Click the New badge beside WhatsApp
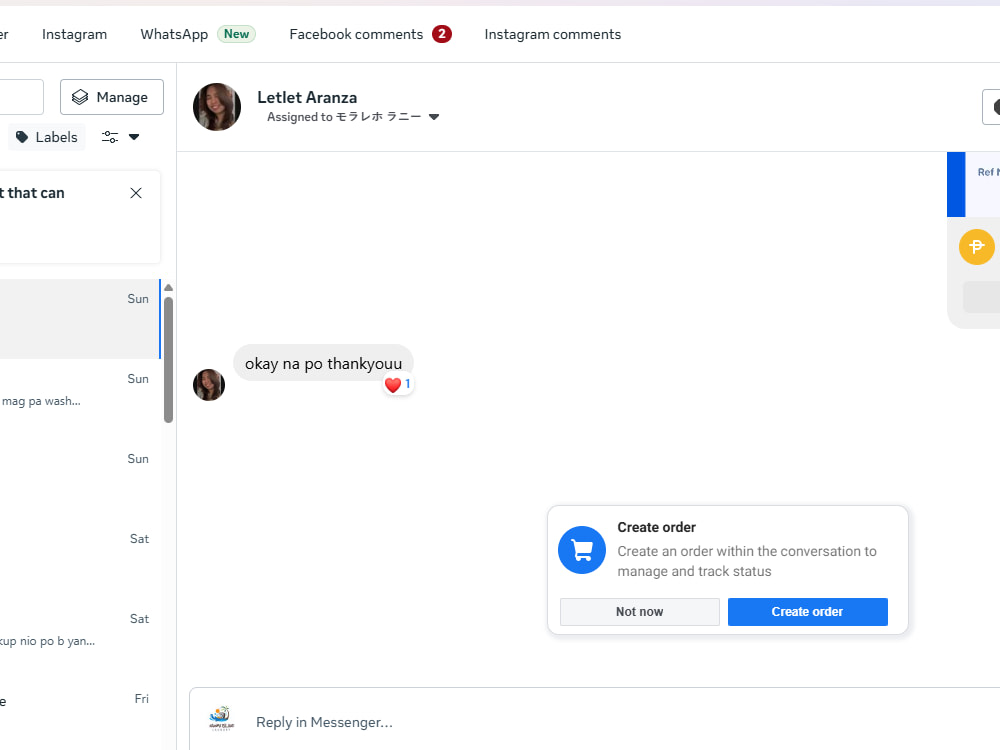Image resolution: width=1000 pixels, height=750 pixels. click(236, 34)
